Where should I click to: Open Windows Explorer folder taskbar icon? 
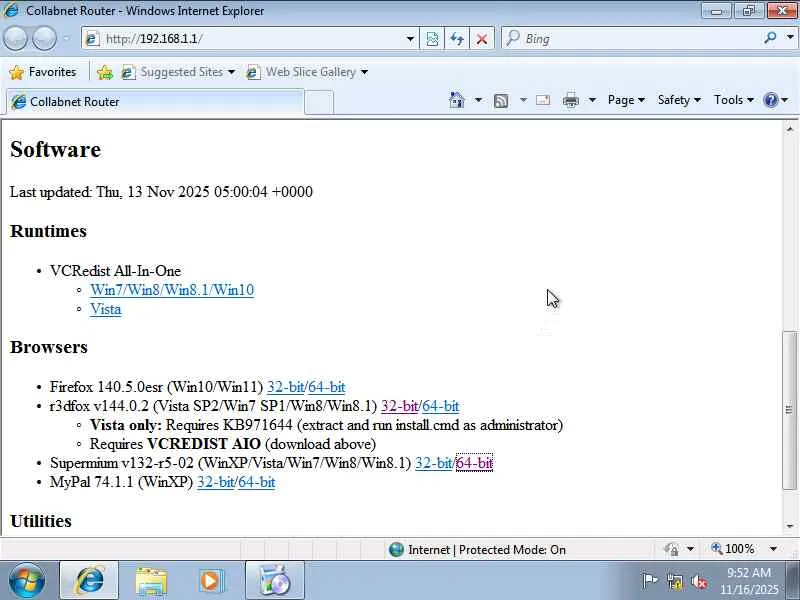151,581
